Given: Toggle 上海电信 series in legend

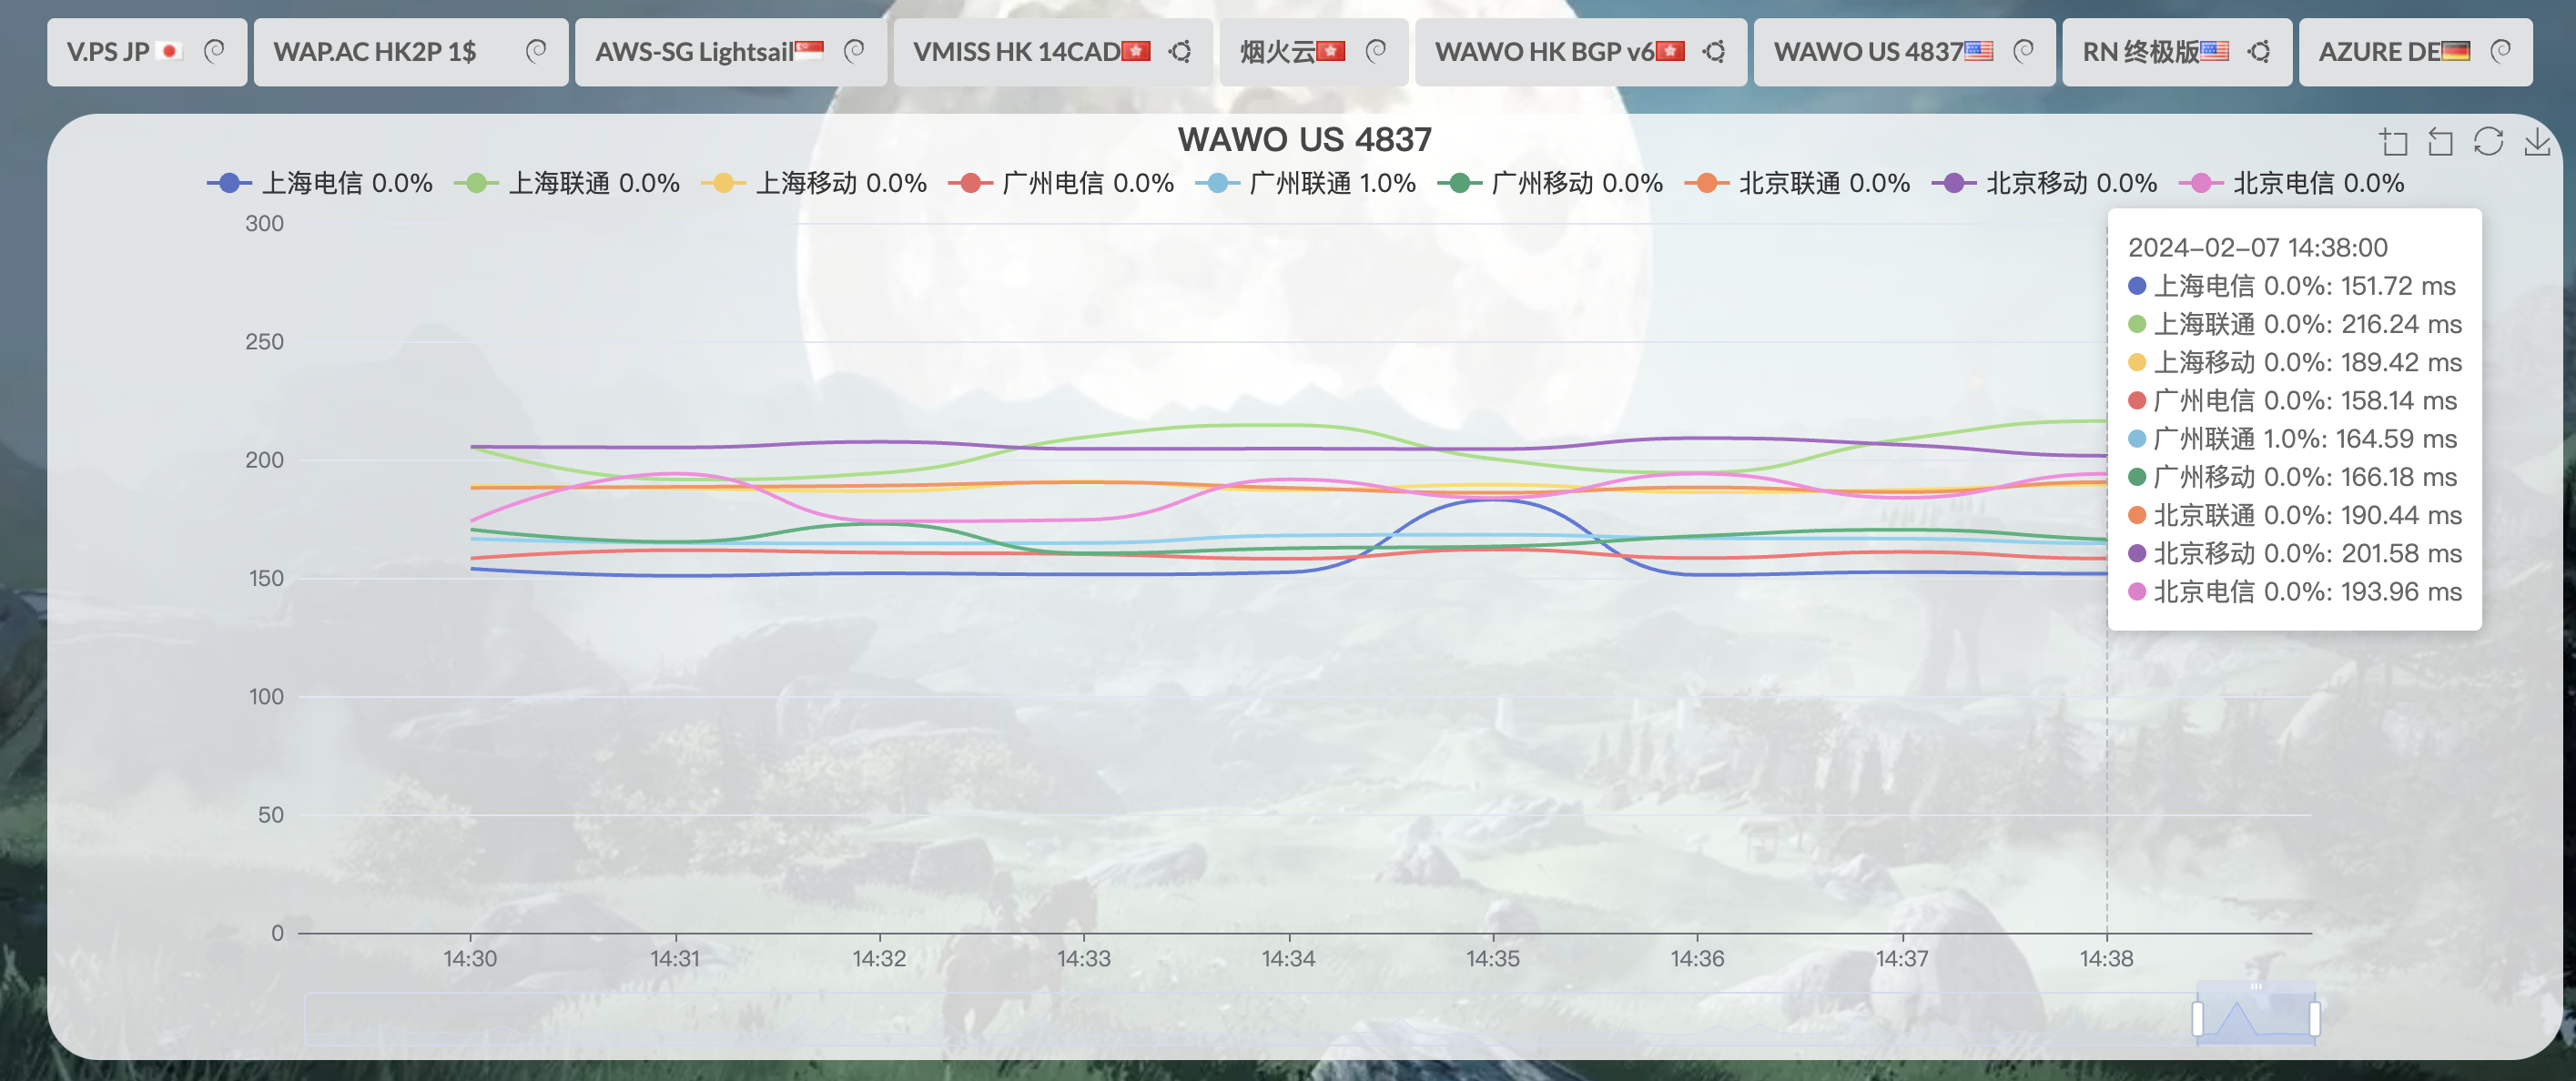Looking at the screenshot, I should click(x=320, y=183).
